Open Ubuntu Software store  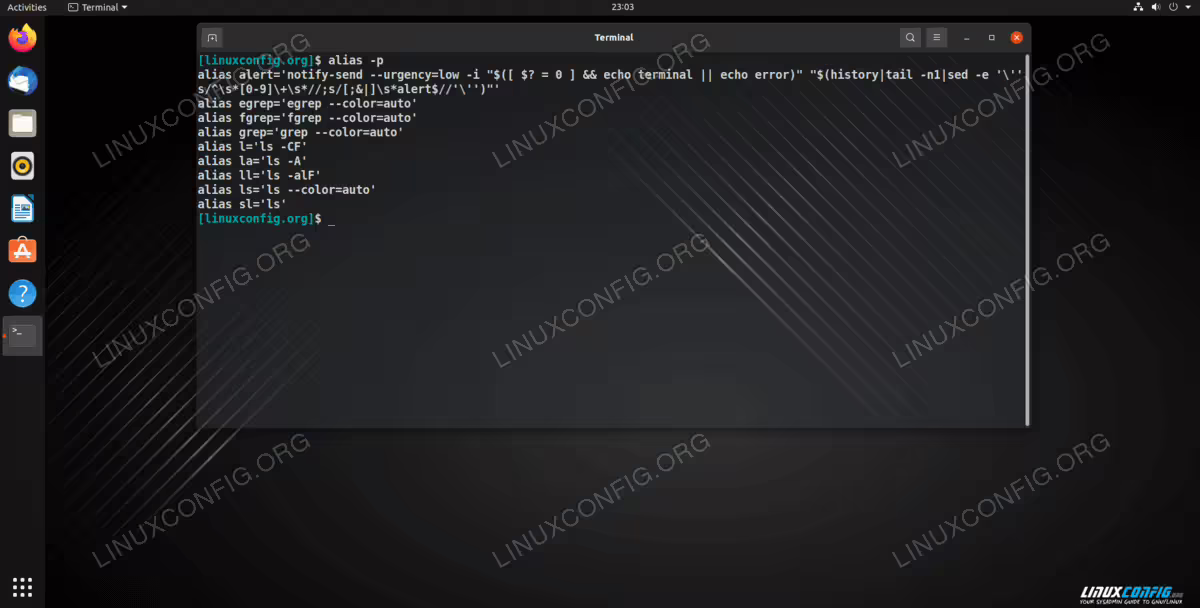click(22, 251)
